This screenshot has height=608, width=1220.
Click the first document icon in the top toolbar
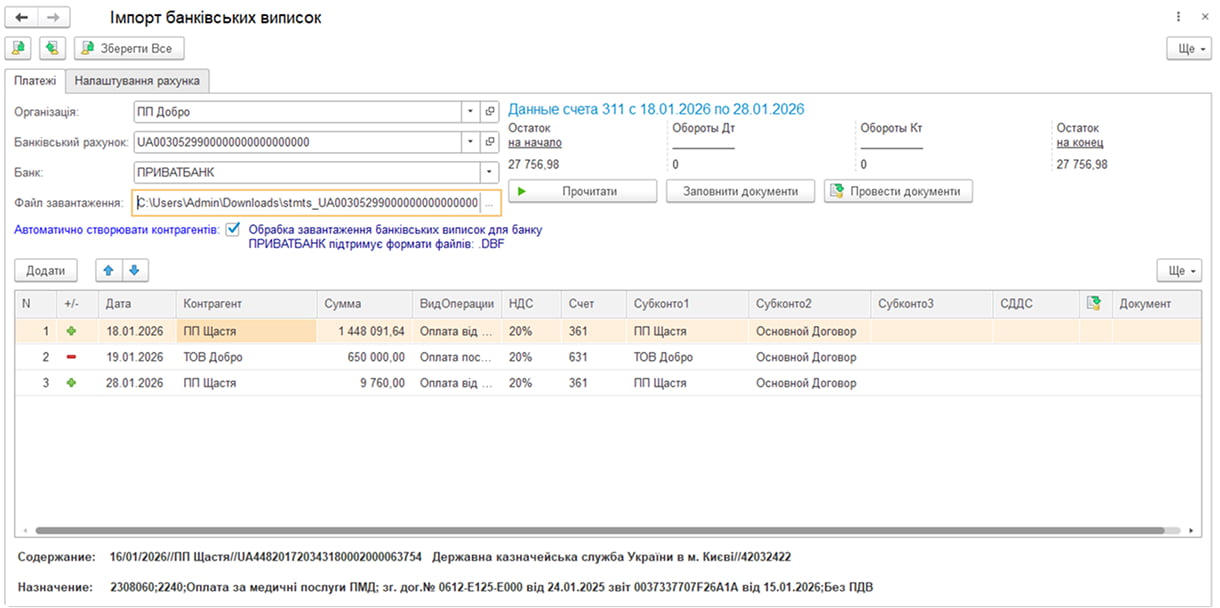19,48
